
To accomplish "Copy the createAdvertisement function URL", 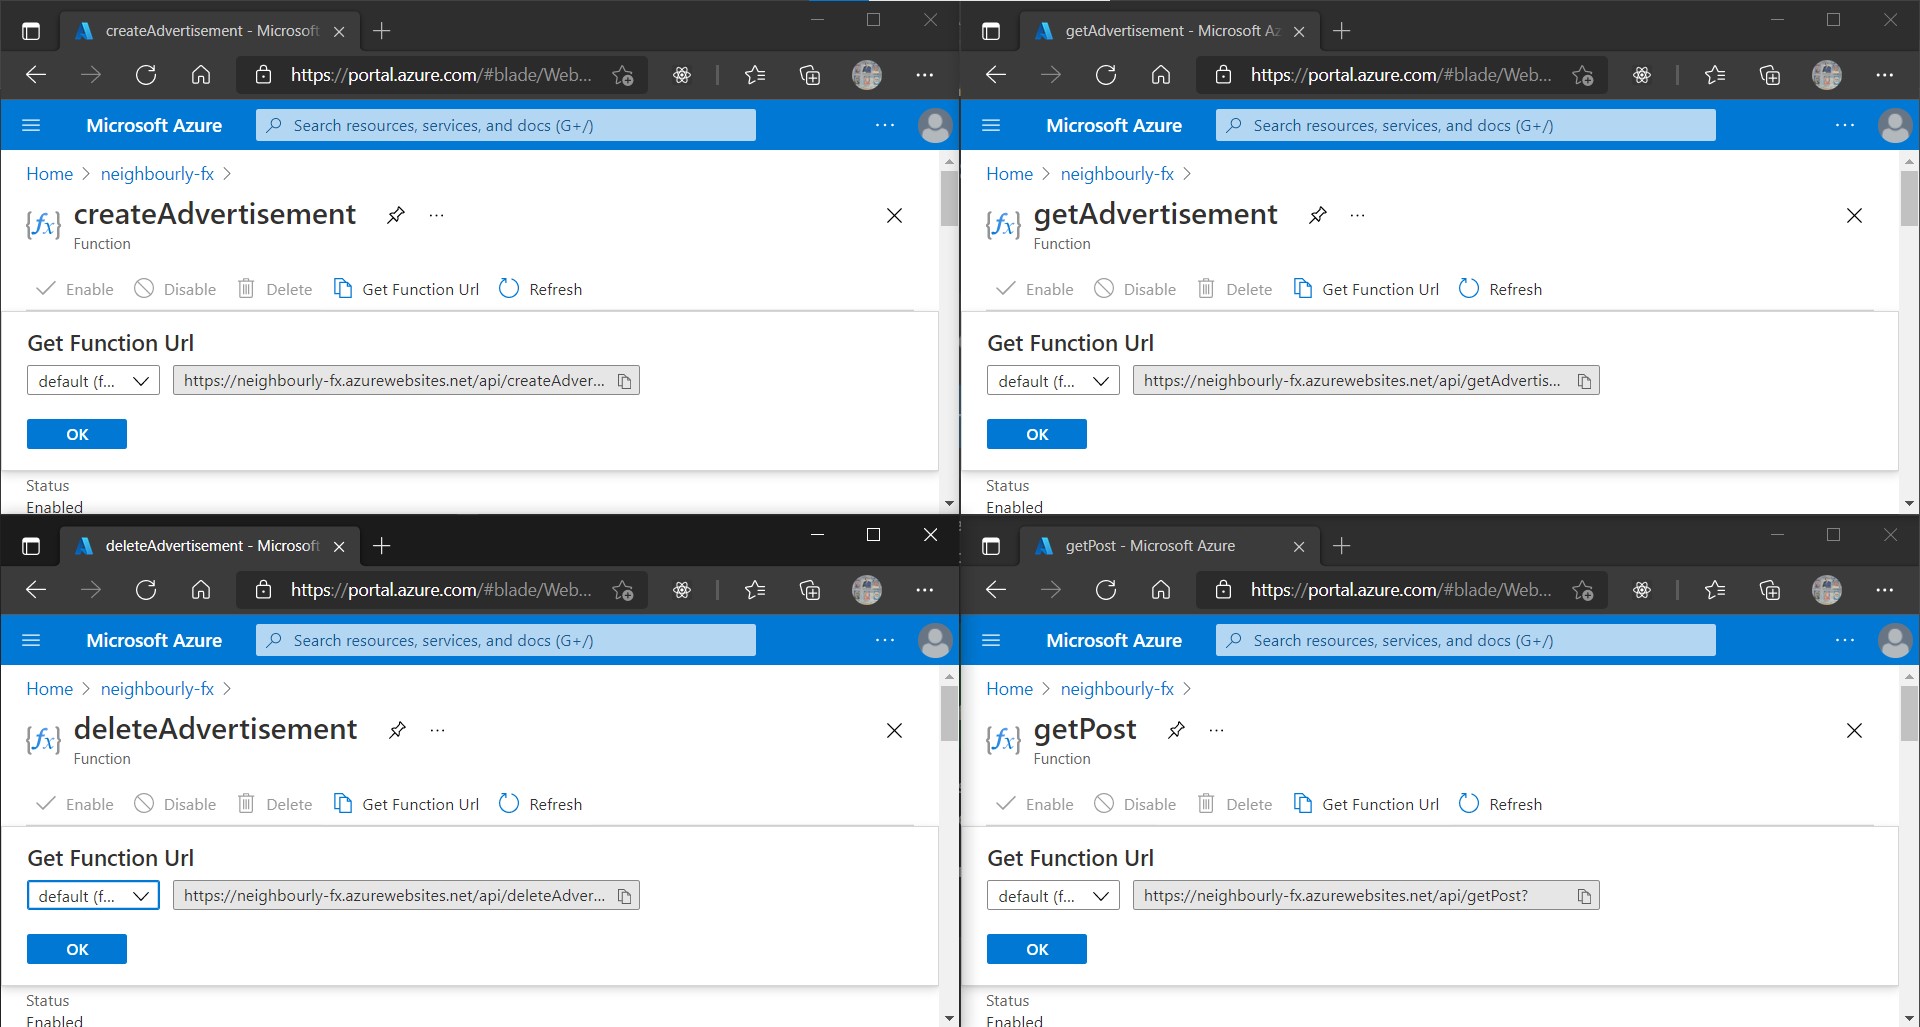I will tap(624, 381).
